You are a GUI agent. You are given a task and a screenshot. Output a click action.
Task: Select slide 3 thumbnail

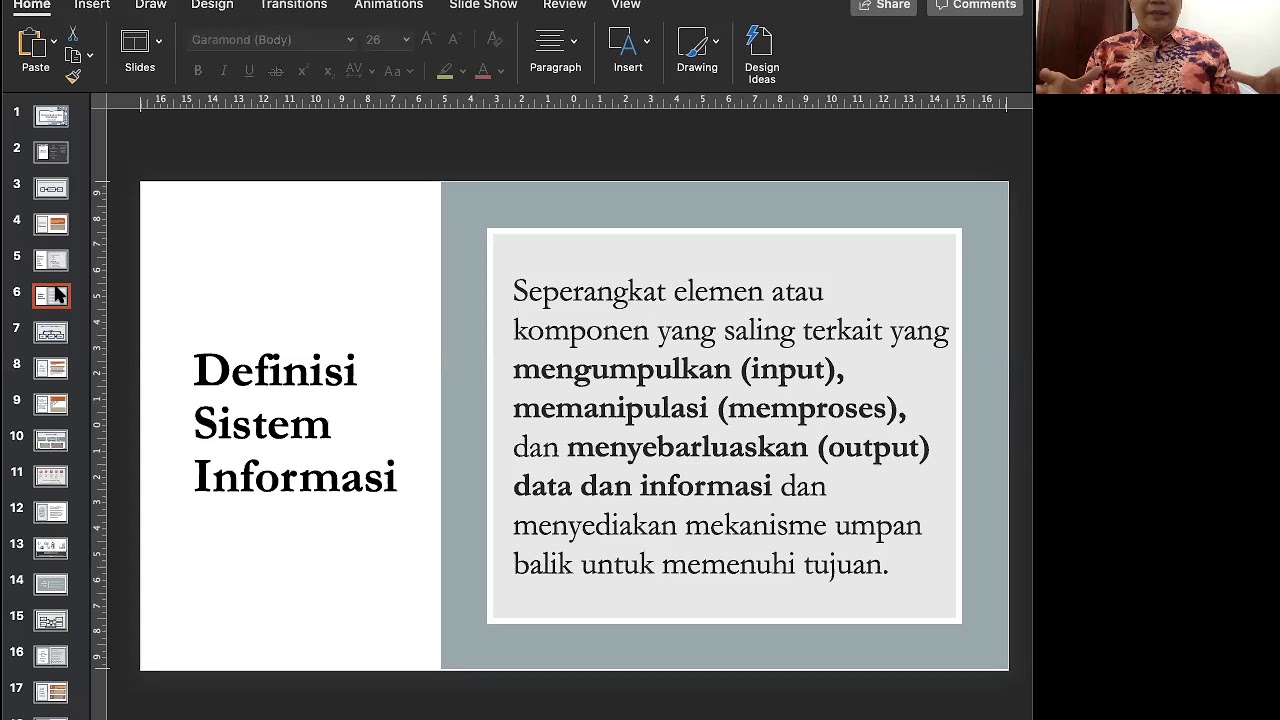(x=51, y=188)
